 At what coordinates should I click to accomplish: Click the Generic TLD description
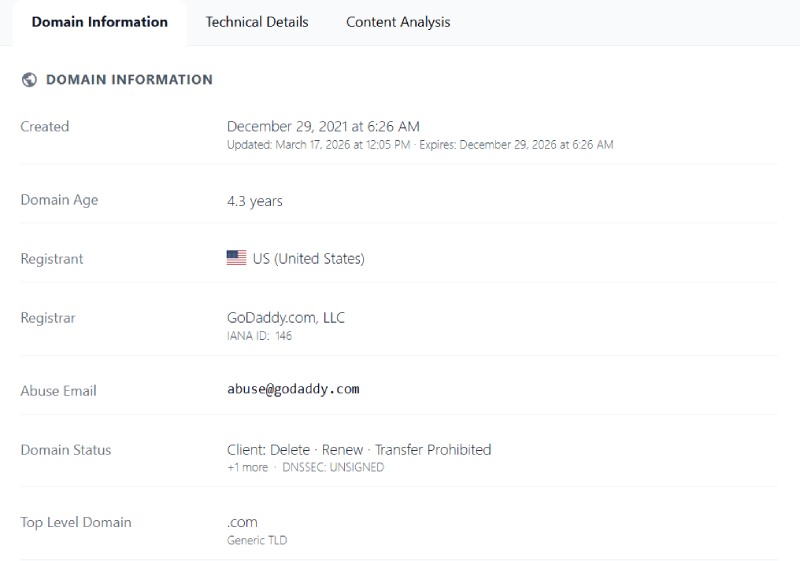(257, 541)
